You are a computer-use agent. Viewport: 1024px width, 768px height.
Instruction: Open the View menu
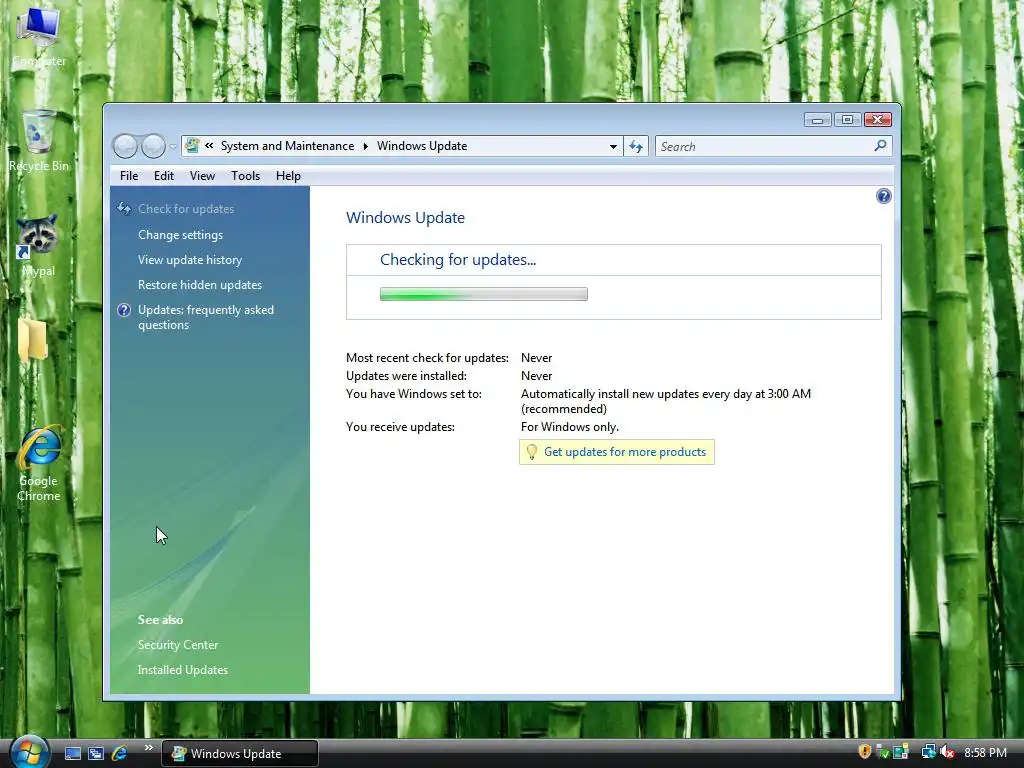coord(202,176)
